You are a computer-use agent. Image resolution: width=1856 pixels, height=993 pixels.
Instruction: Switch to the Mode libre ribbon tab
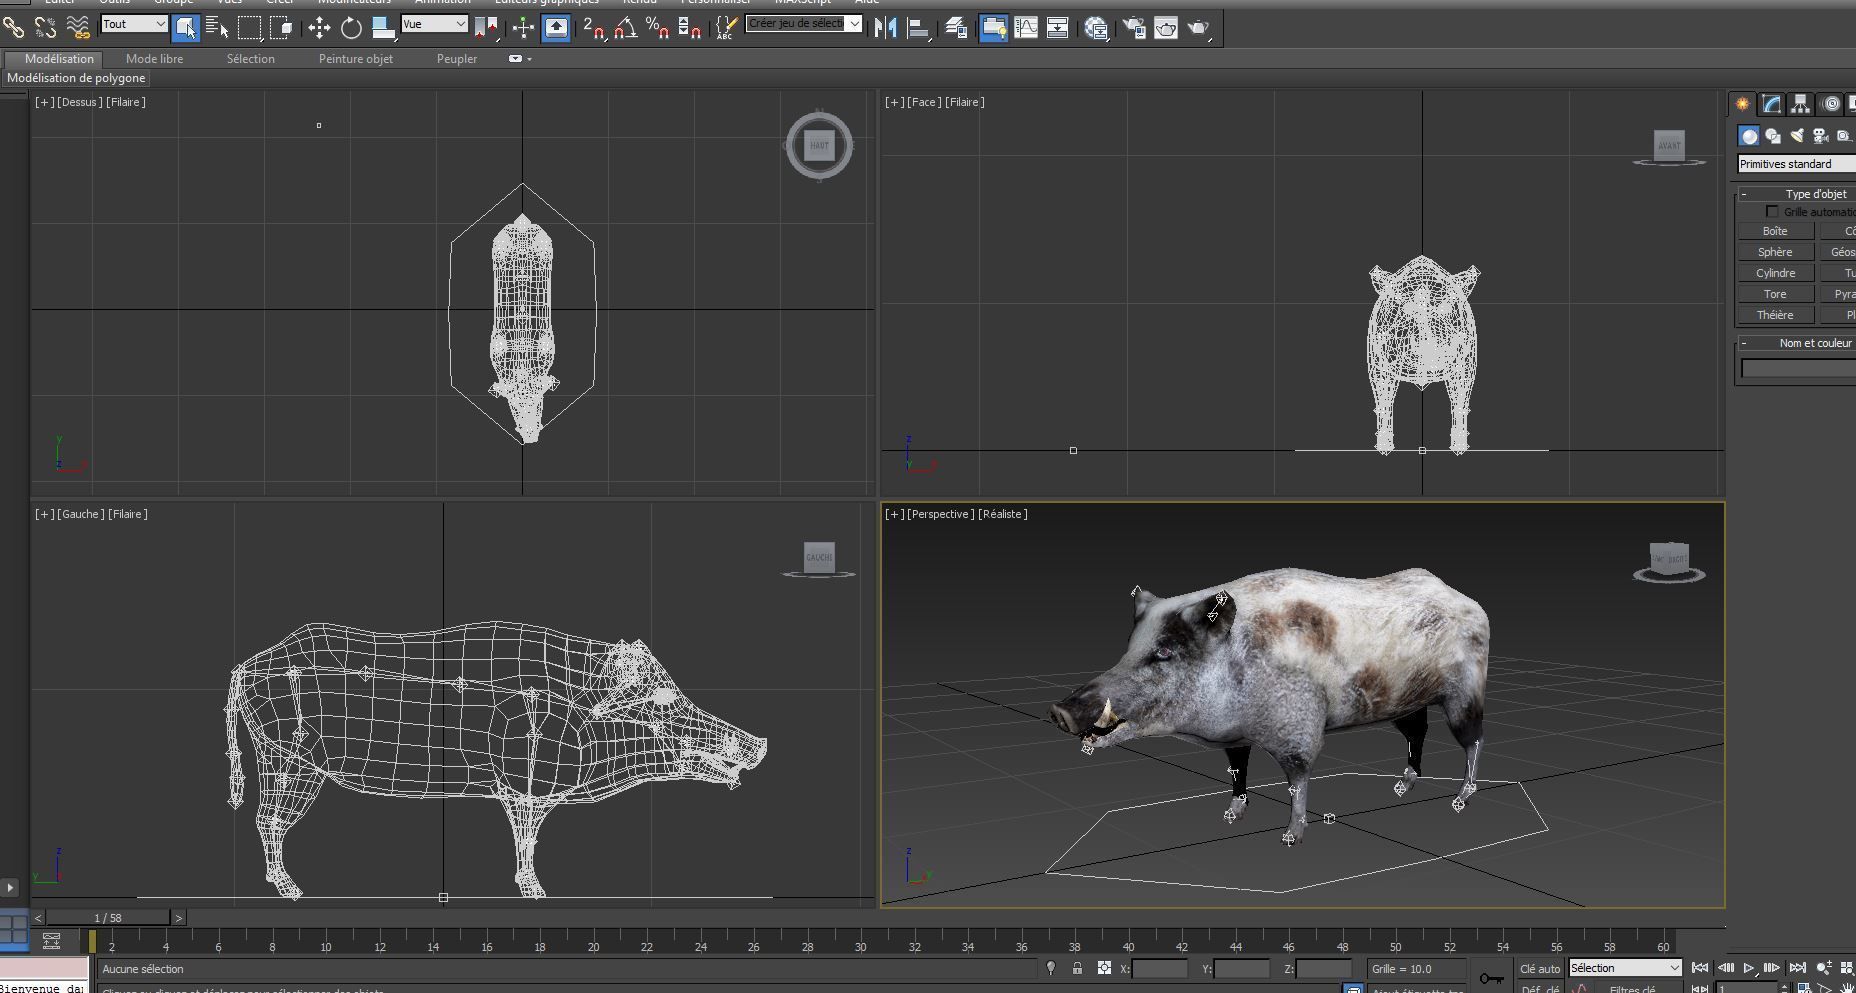click(154, 59)
